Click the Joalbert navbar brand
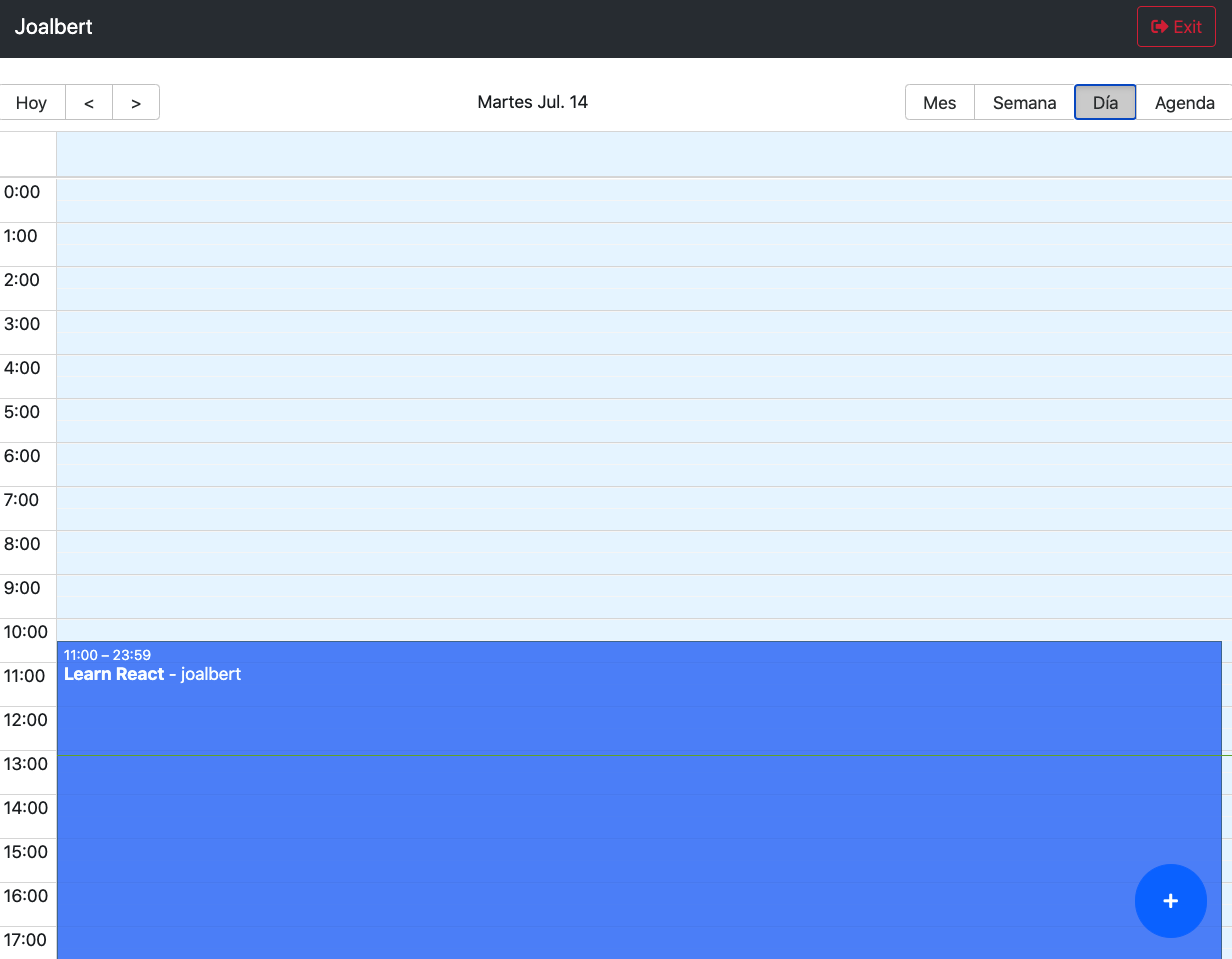This screenshot has width=1232, height=959. click(54, 27)
